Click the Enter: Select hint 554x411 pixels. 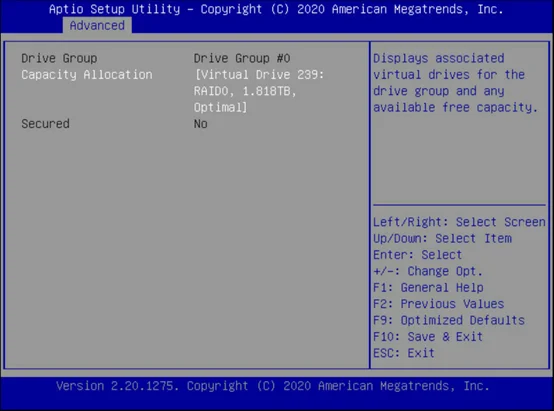pos(418,255)
